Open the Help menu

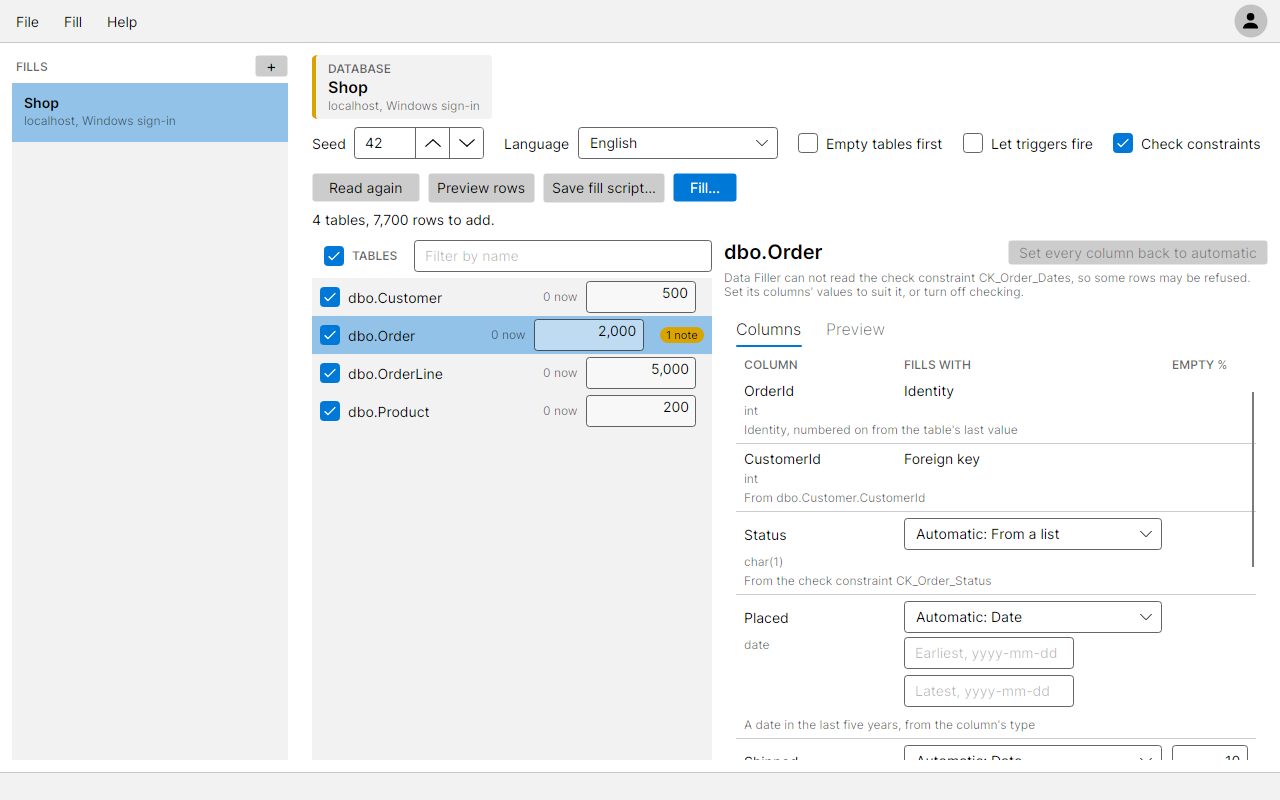(x=122, y=22)
